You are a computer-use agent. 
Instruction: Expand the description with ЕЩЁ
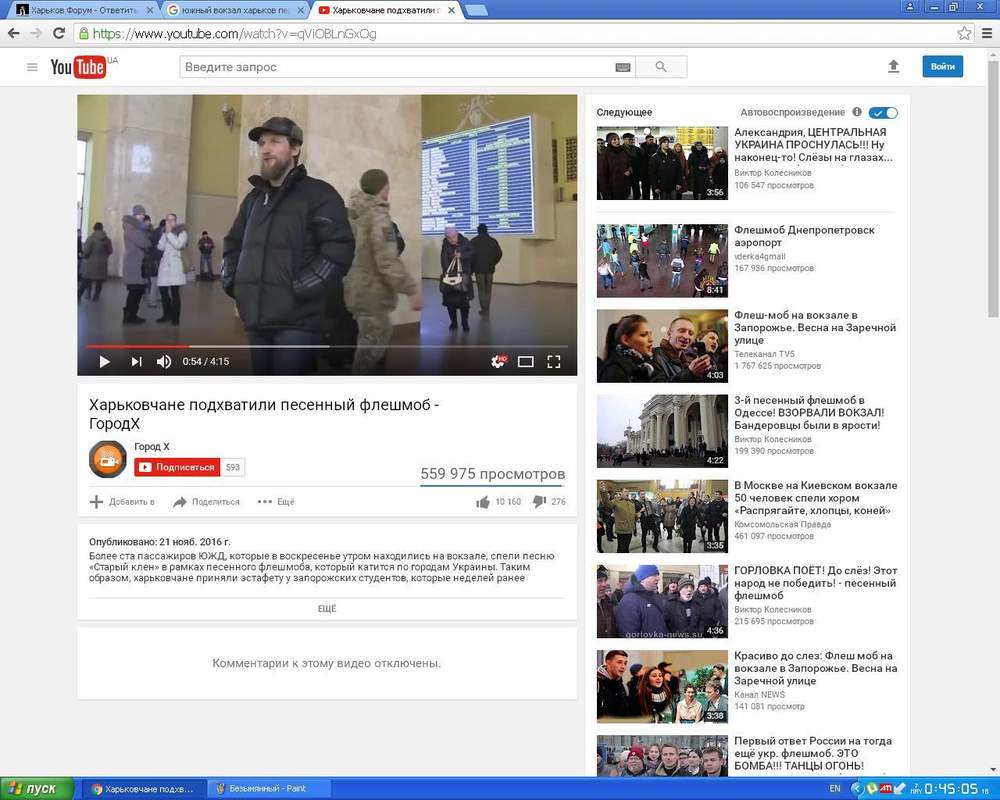[x=327, y=609]
